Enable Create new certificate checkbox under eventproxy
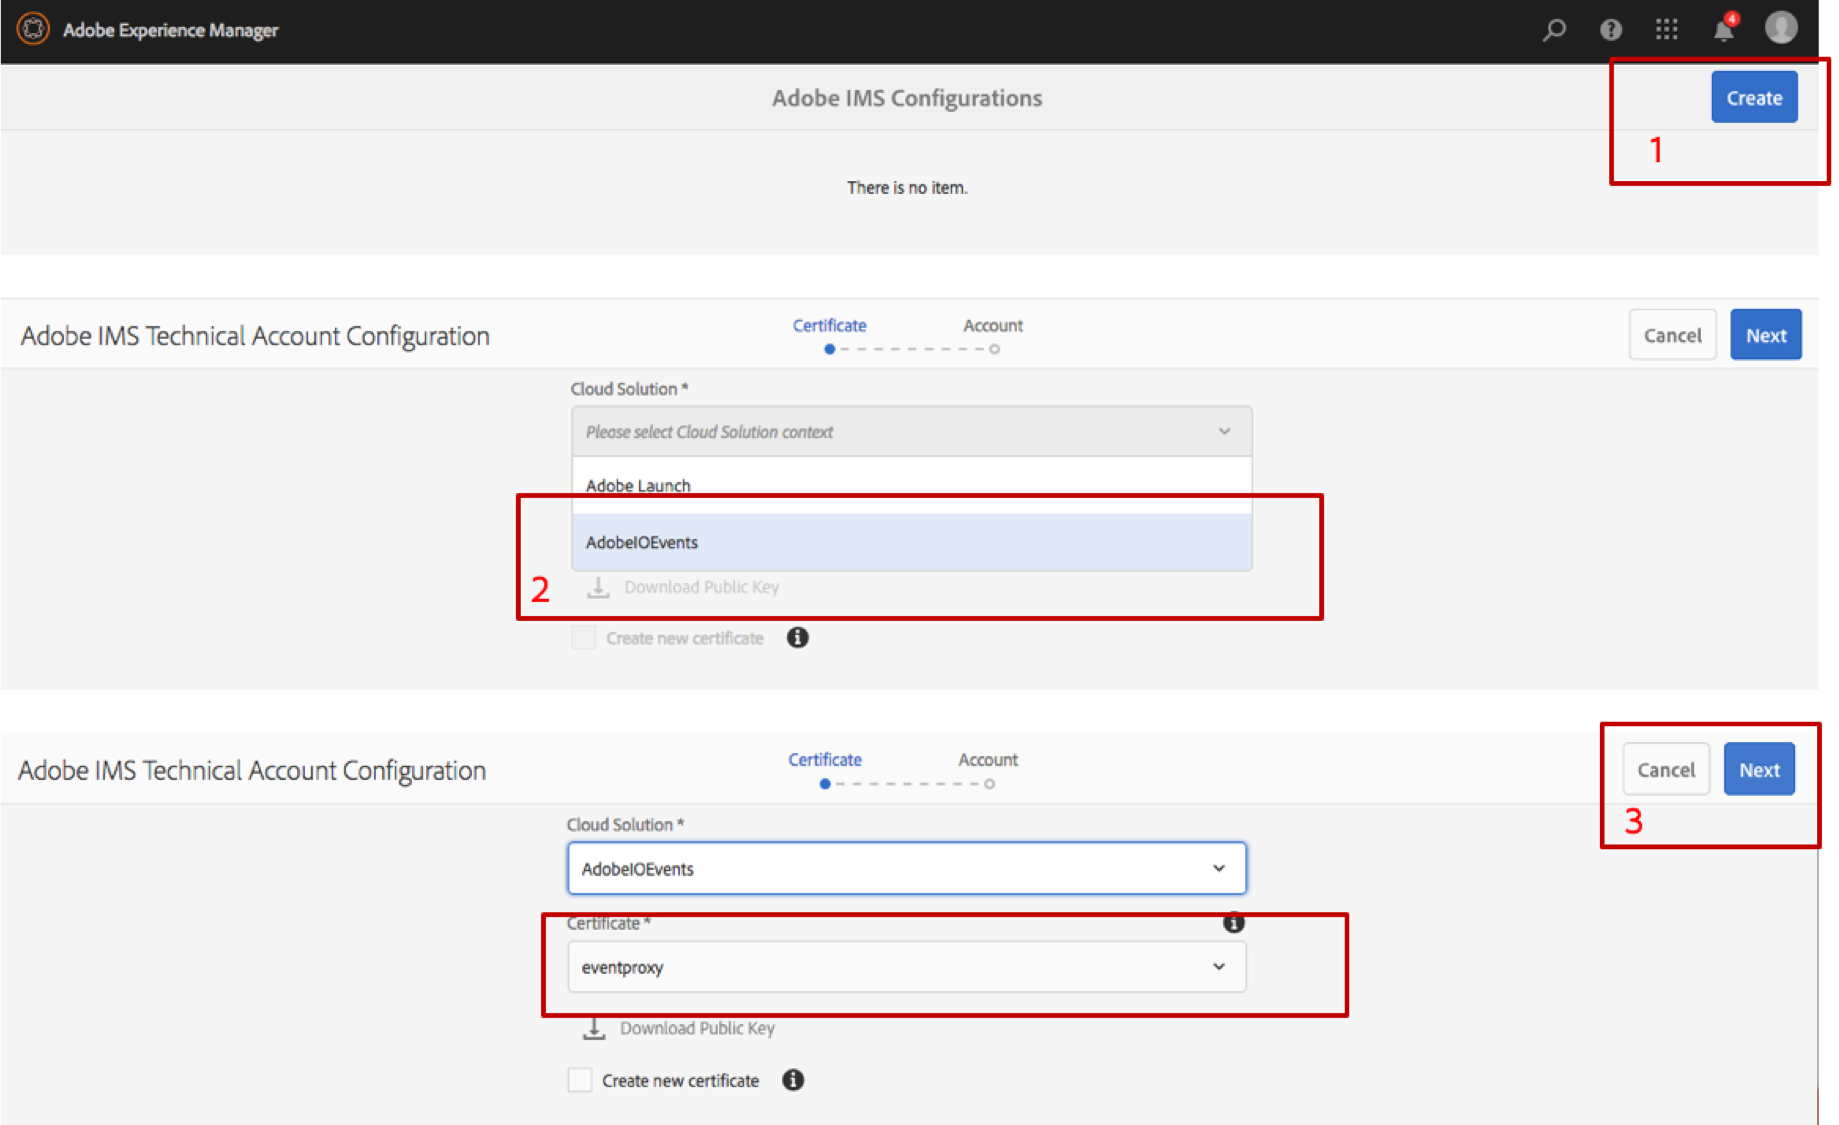This screenshot has height=1125, width=1839. click(580, 1080)
